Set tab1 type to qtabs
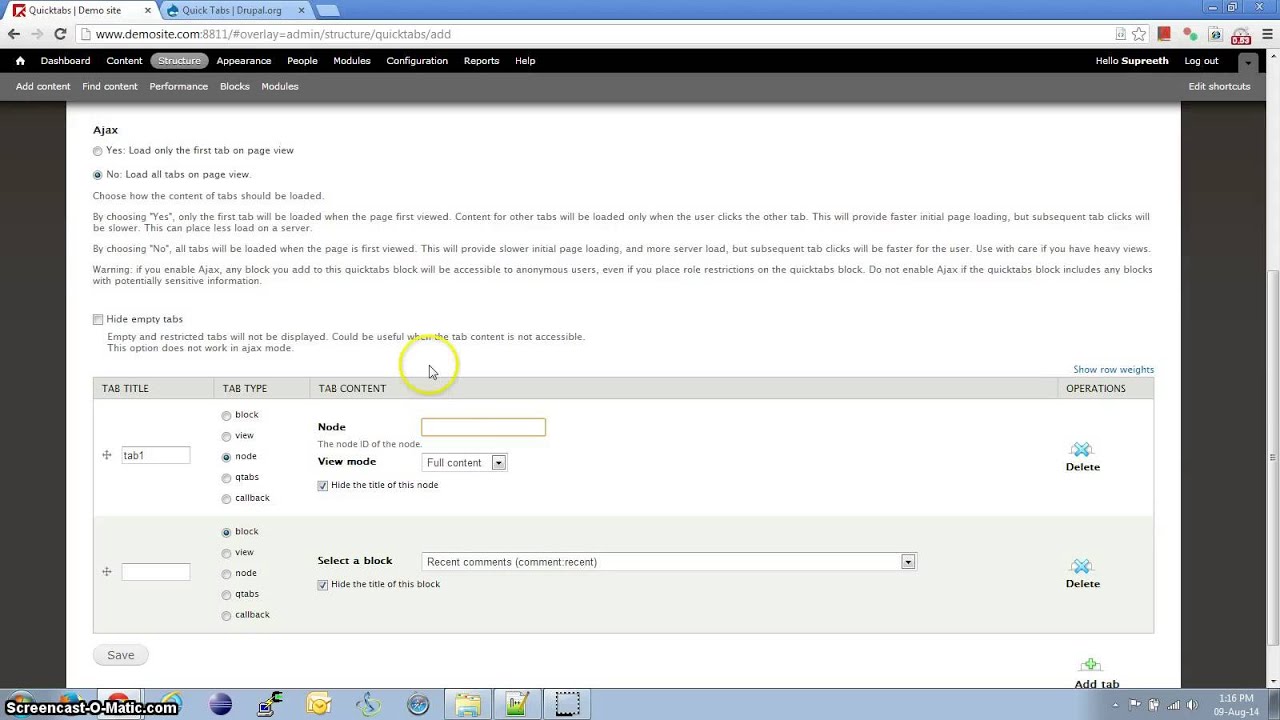The width and height of the screenshot is (1280, 720). point(227,478)
